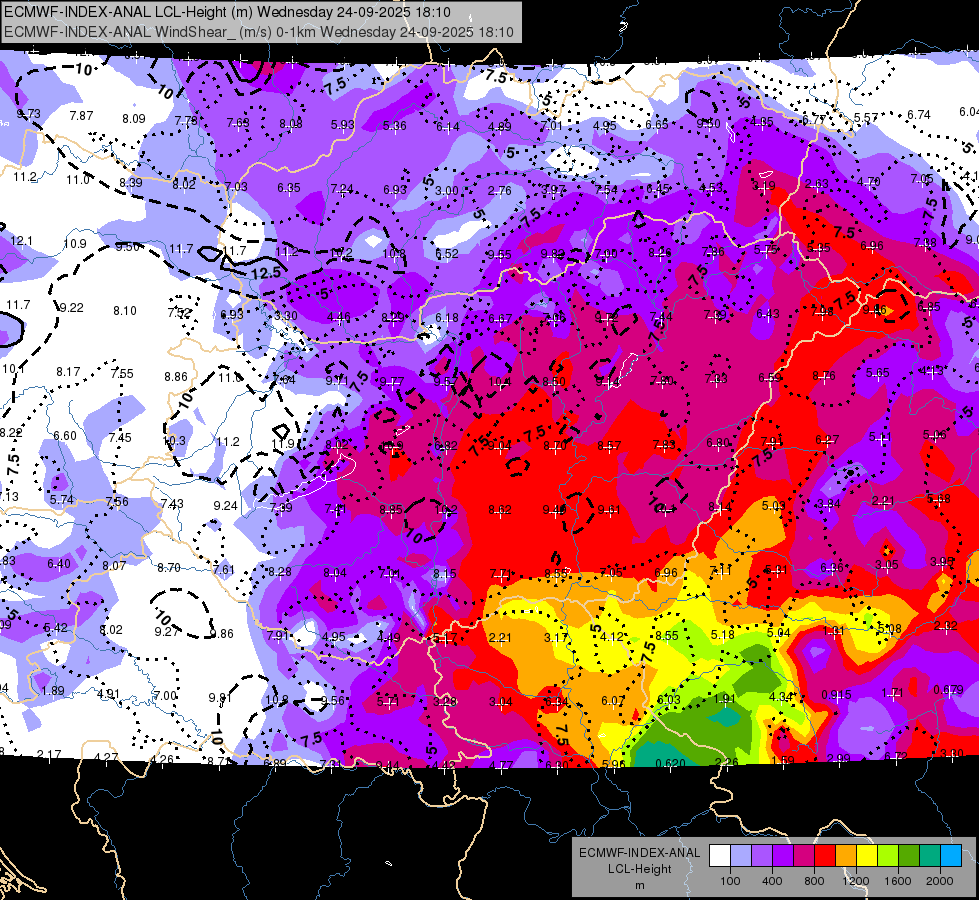Click the shear value '8.28'
Screen dimensions: 979x900
tap(280, 571)
